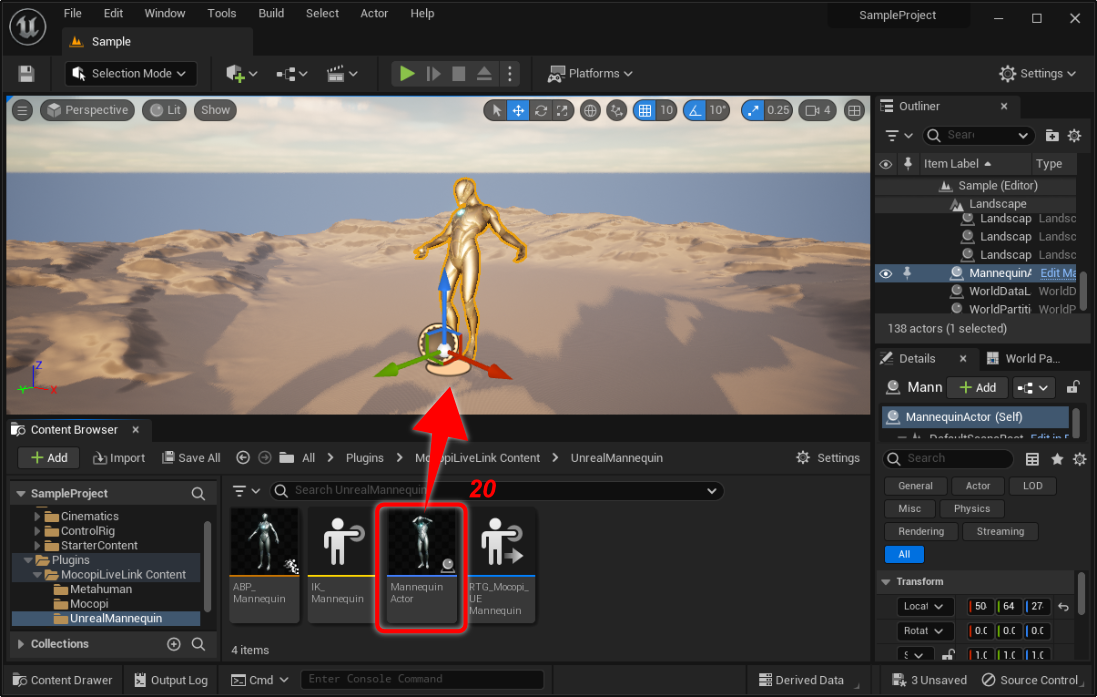
Task: Select the rotate tool in viewport toolbar
Action: click(x=541, y=110)
